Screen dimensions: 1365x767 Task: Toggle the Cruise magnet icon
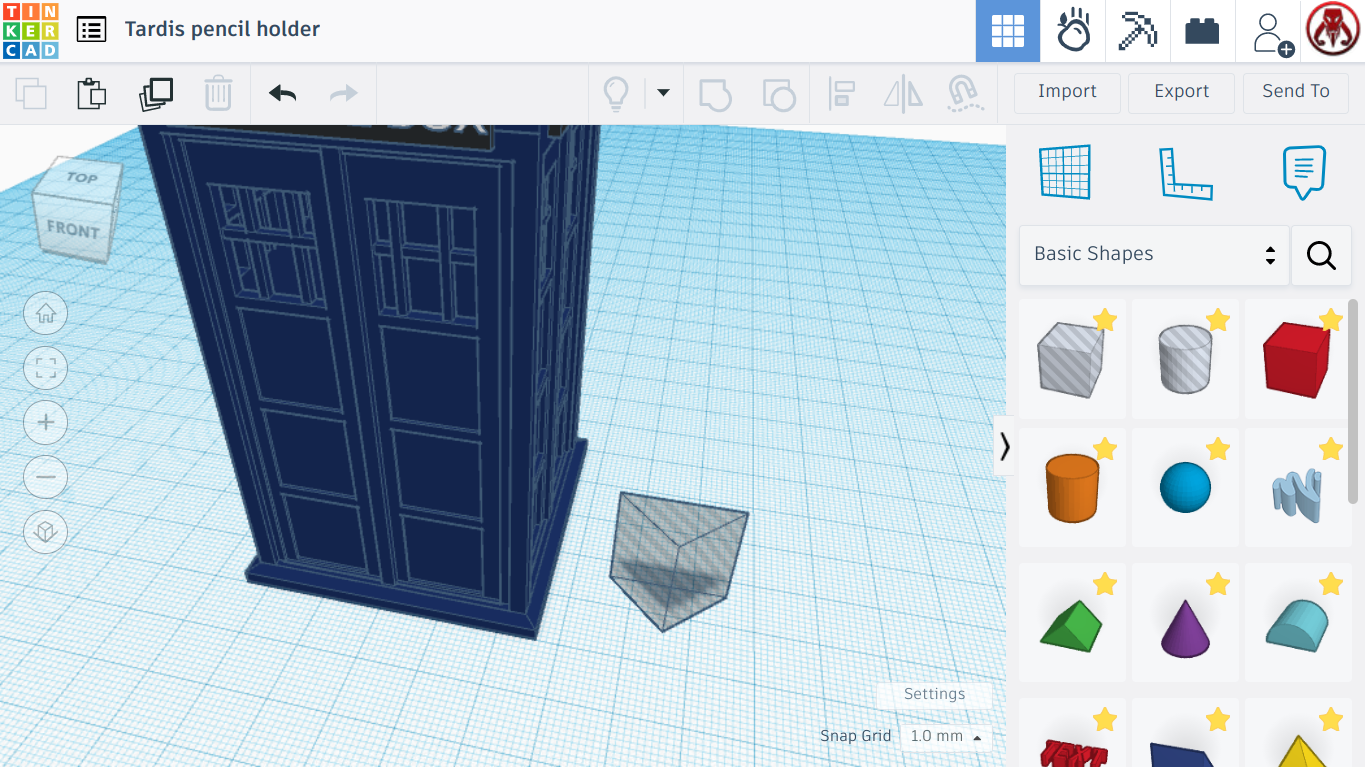[x=963, y=94]
